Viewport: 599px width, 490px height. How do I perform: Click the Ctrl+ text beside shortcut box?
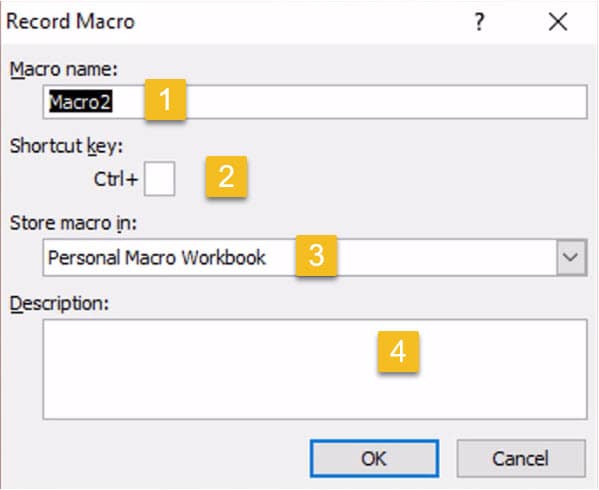[x=116, y=179]
